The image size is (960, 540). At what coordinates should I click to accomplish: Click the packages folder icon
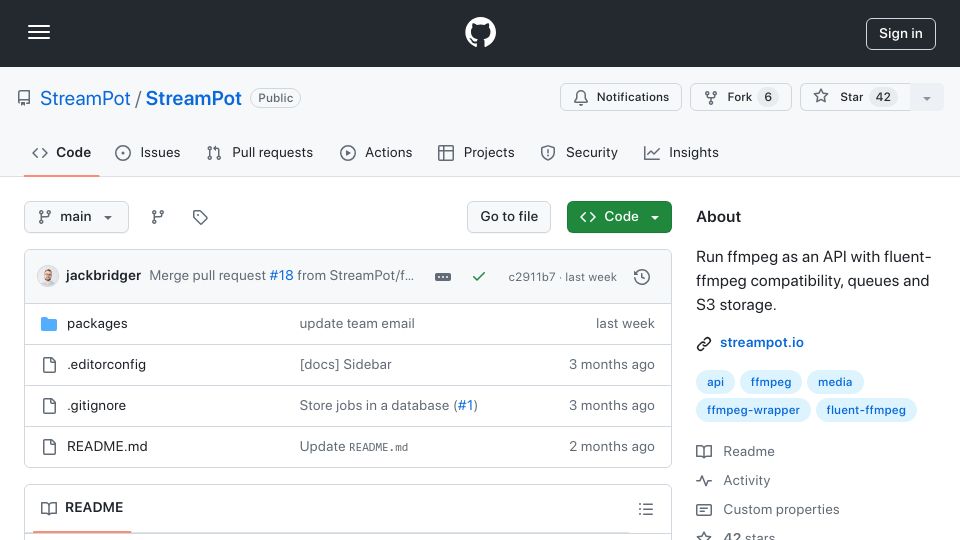[49, 324]
